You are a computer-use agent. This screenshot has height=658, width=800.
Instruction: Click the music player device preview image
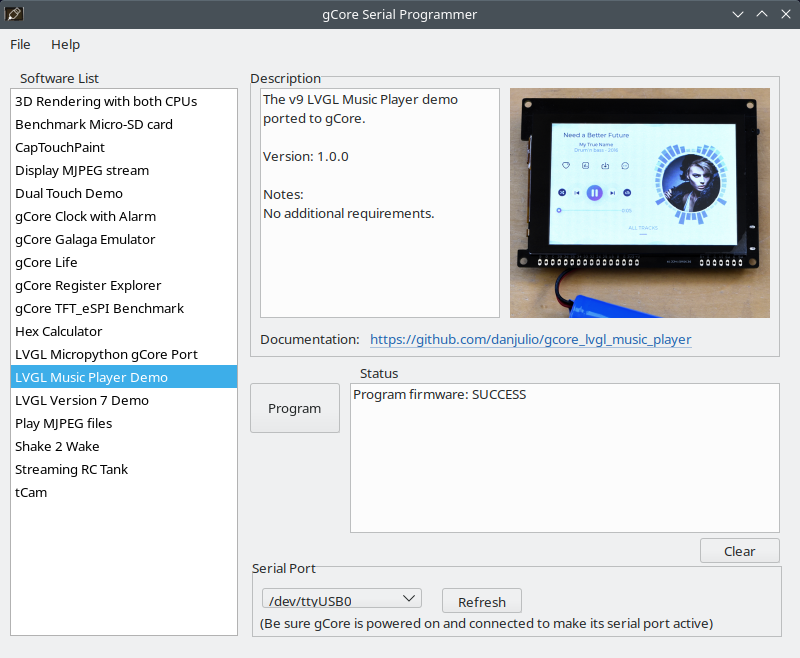[639, 203]
